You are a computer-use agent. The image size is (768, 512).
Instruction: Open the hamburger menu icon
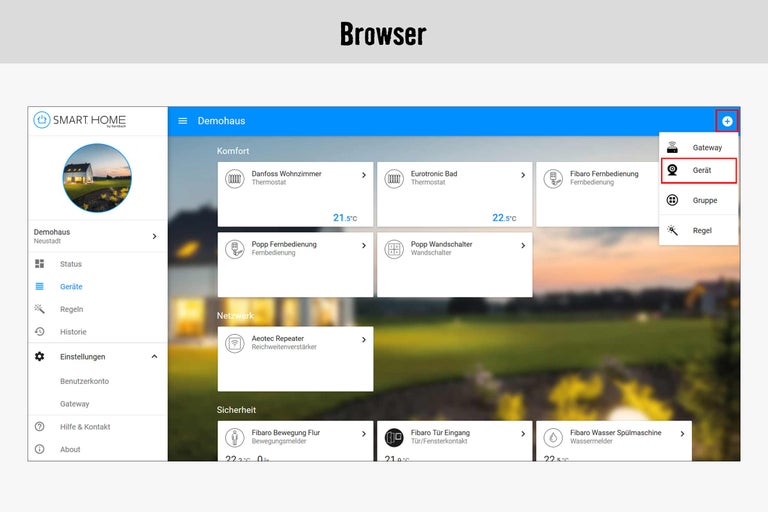click(x=182, y=121)
